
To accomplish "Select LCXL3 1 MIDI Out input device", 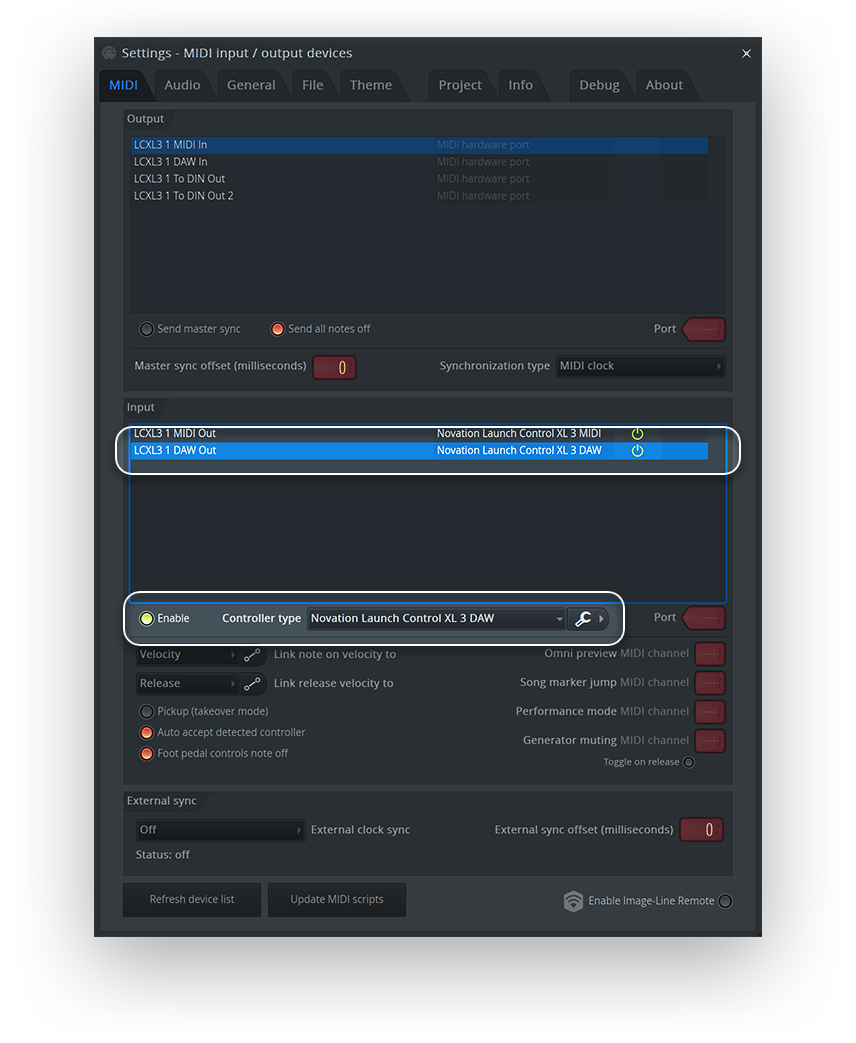I will [420, 434].
